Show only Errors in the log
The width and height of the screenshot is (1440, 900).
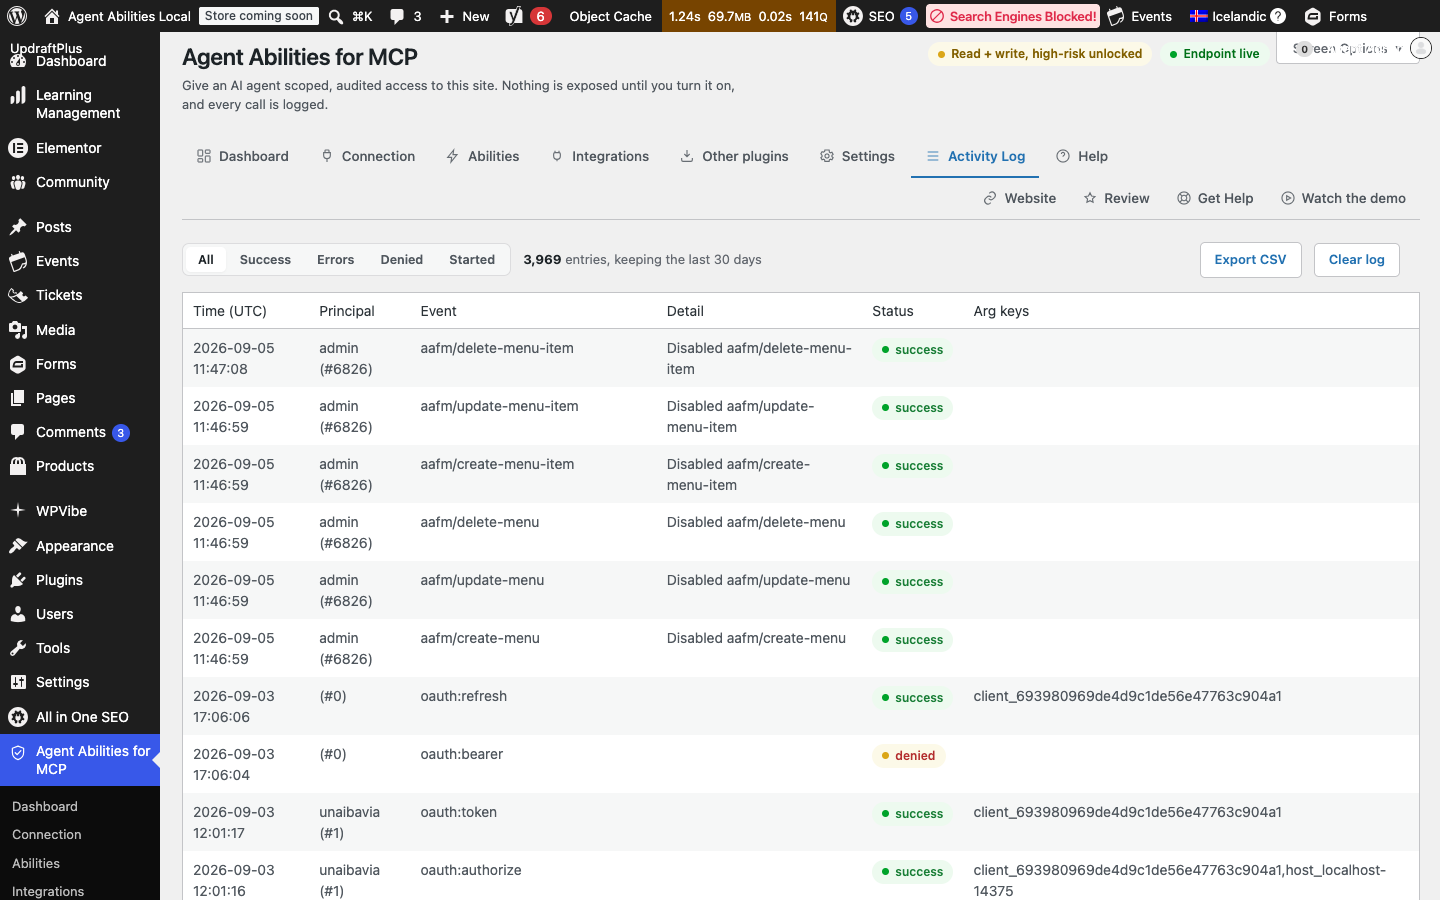point(335,259)
